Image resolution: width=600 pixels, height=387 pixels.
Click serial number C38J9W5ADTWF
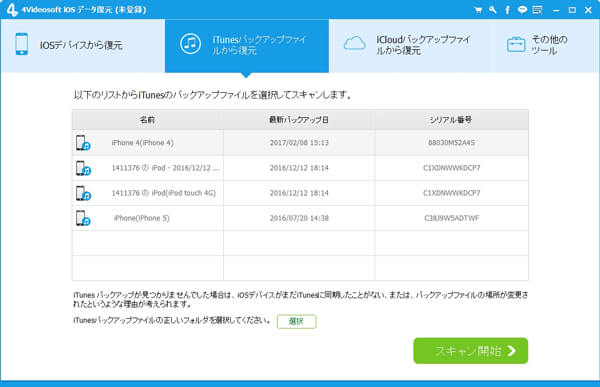point(452,218)
